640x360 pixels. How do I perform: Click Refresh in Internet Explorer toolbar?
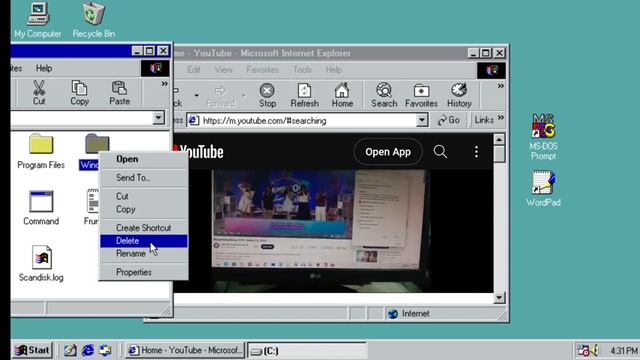tap(304, 95)
